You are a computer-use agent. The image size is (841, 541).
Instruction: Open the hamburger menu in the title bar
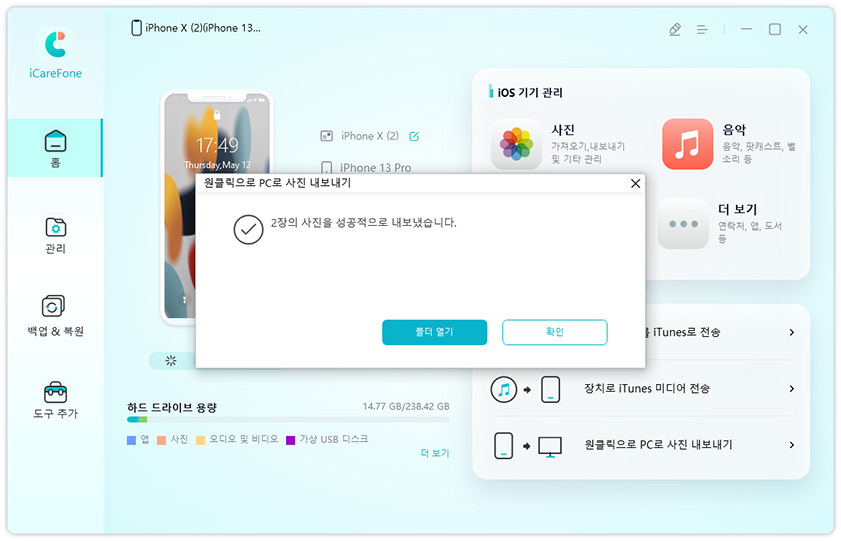pyautogui.click(x=702, y=29)
